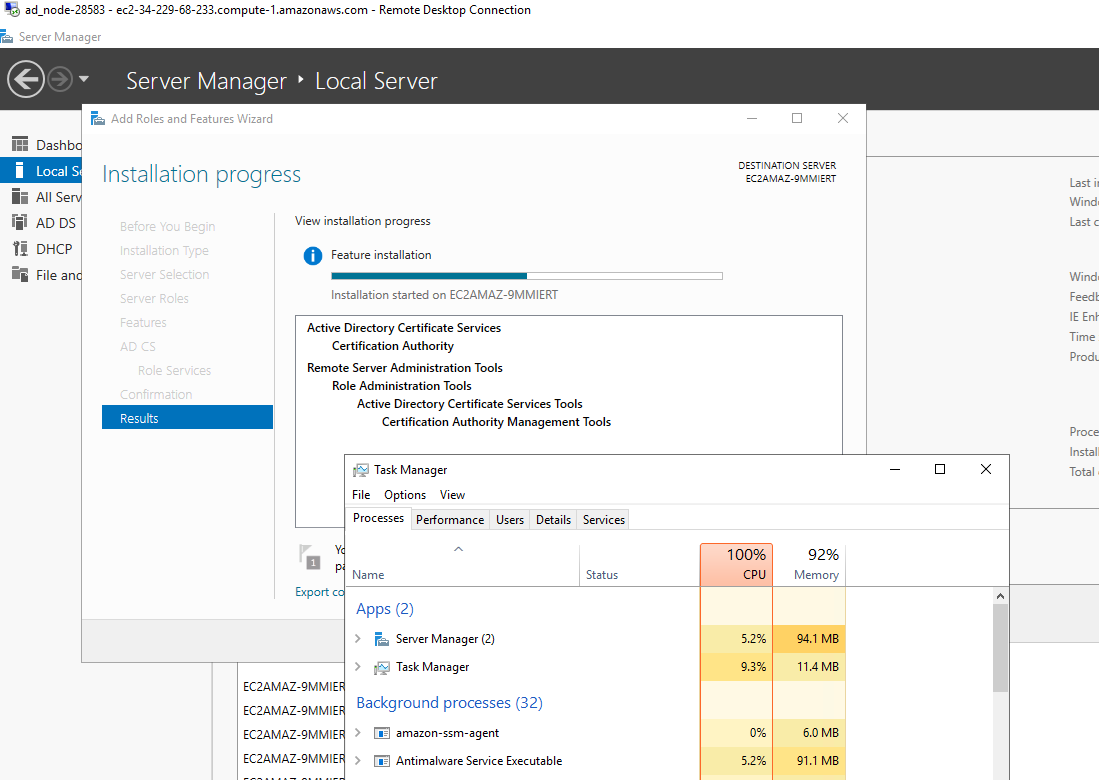
Task: Select the Role Administration Tools line
Action: [x=402, y=385]
